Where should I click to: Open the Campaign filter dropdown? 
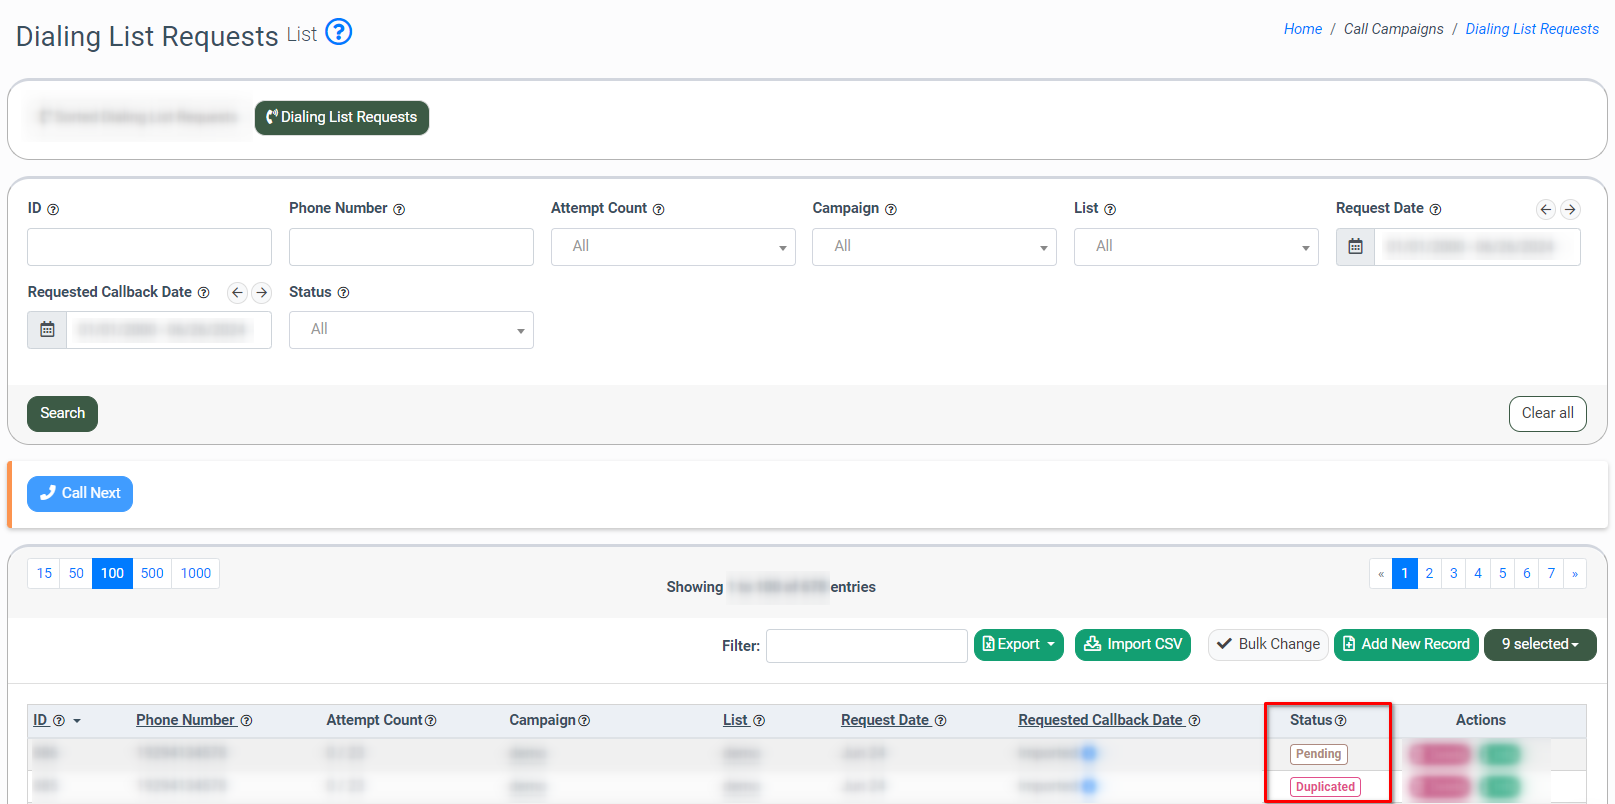tap(934, 247)
